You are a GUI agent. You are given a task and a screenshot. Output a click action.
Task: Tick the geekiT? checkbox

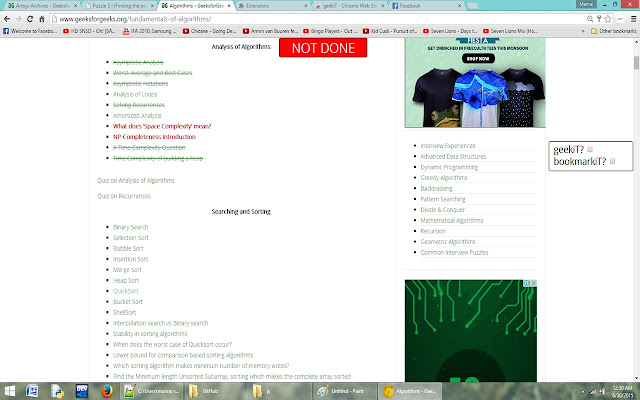click(x=590, y=149)
